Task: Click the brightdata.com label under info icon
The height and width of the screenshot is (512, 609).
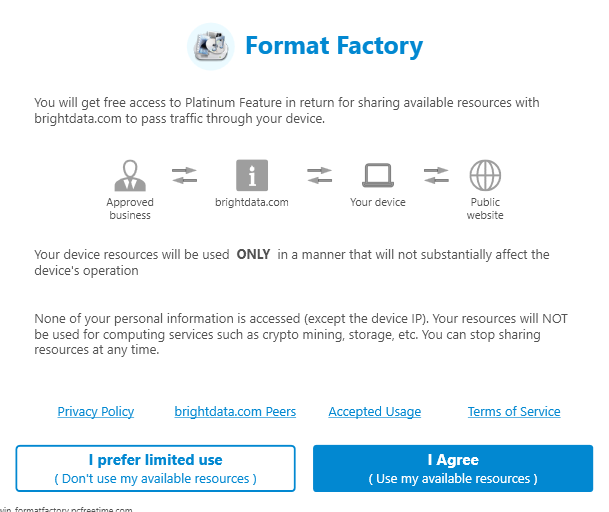Action: point(252,202)
